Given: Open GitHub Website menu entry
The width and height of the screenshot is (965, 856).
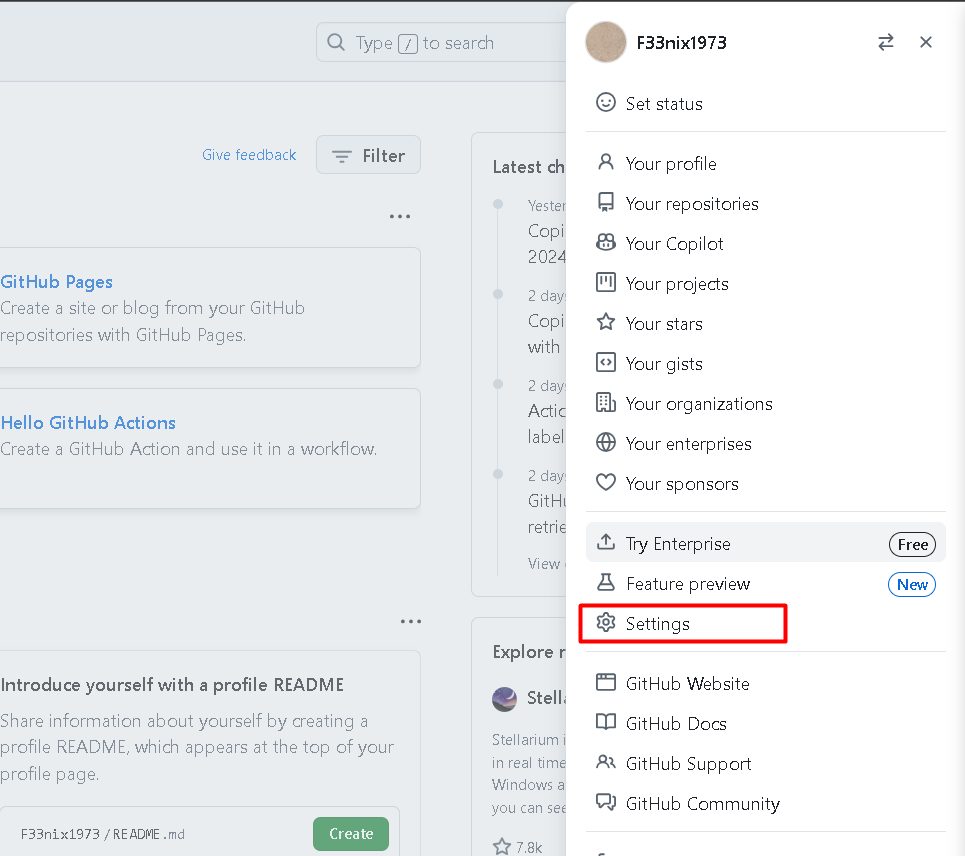Looking at the screenshot, I should pyautogui.click(x=766, y=683).
